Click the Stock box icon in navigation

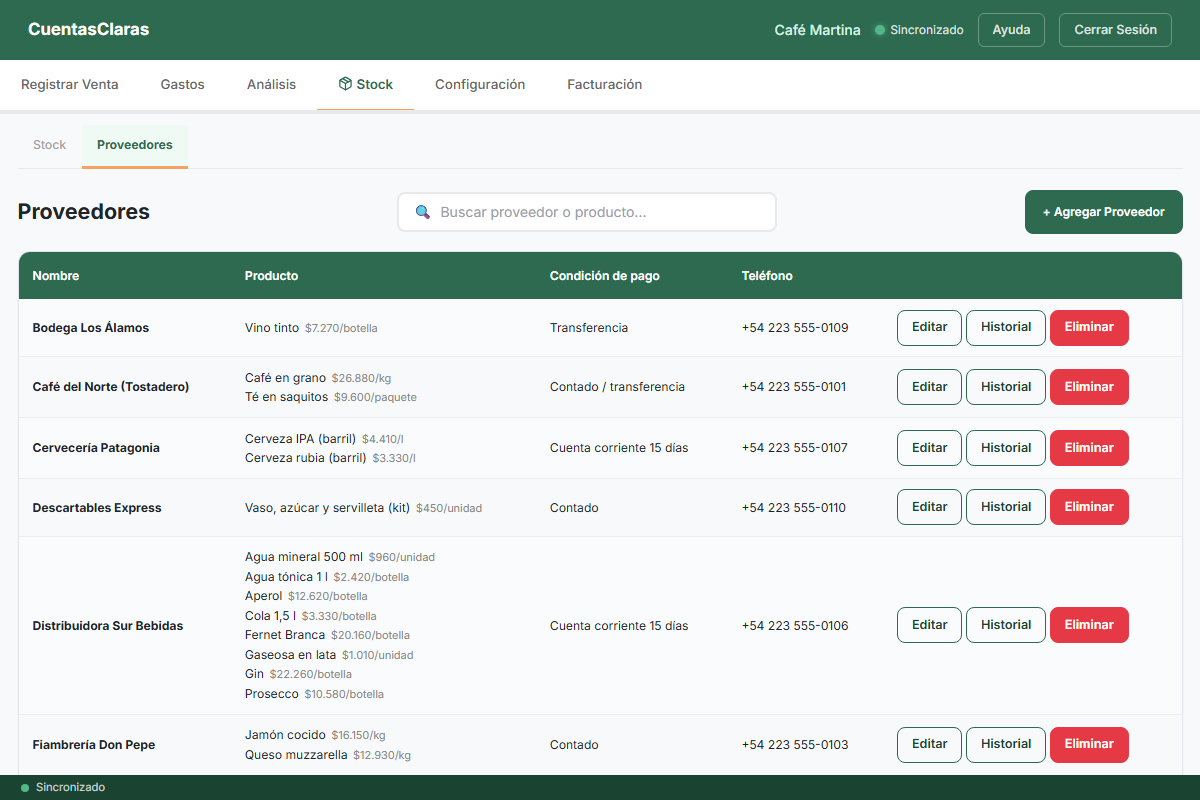point(345,84)
